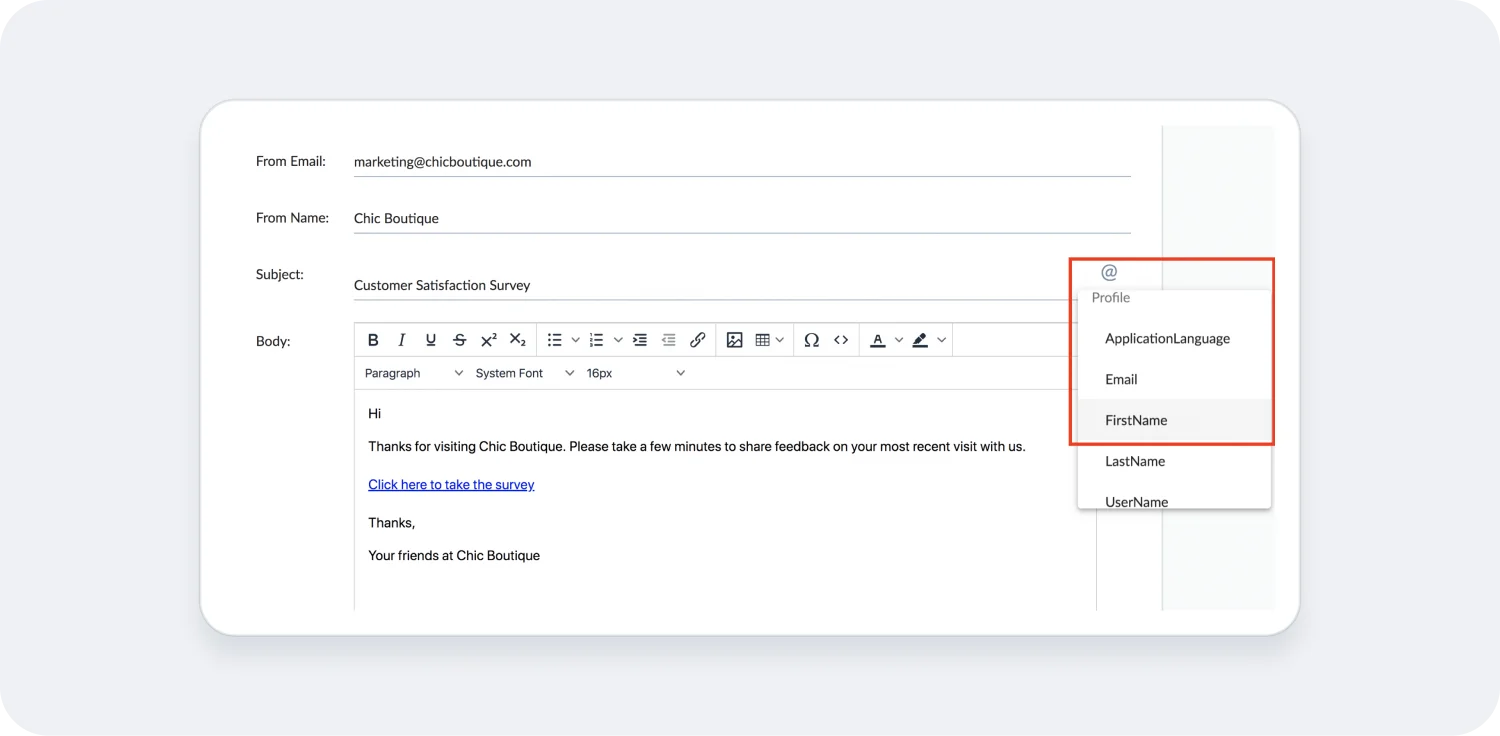This screenshot has height=736, width=1500.
Task: Insert a table
Action: click(x=764, y=339)
